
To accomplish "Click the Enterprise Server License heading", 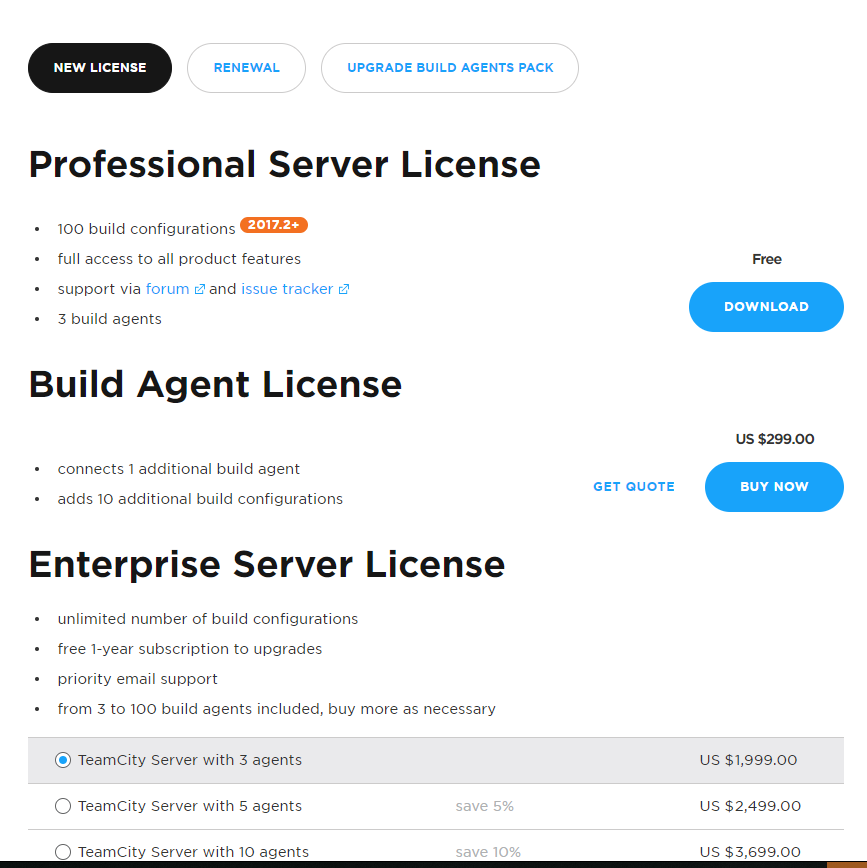I will pyautogui.click(x=267, y=564).
